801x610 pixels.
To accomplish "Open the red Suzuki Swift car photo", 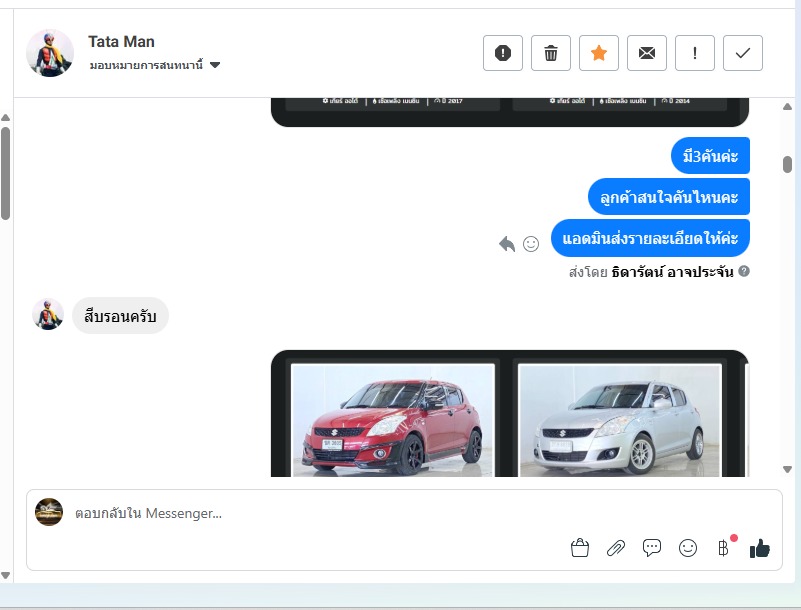I will click(392, 420).
